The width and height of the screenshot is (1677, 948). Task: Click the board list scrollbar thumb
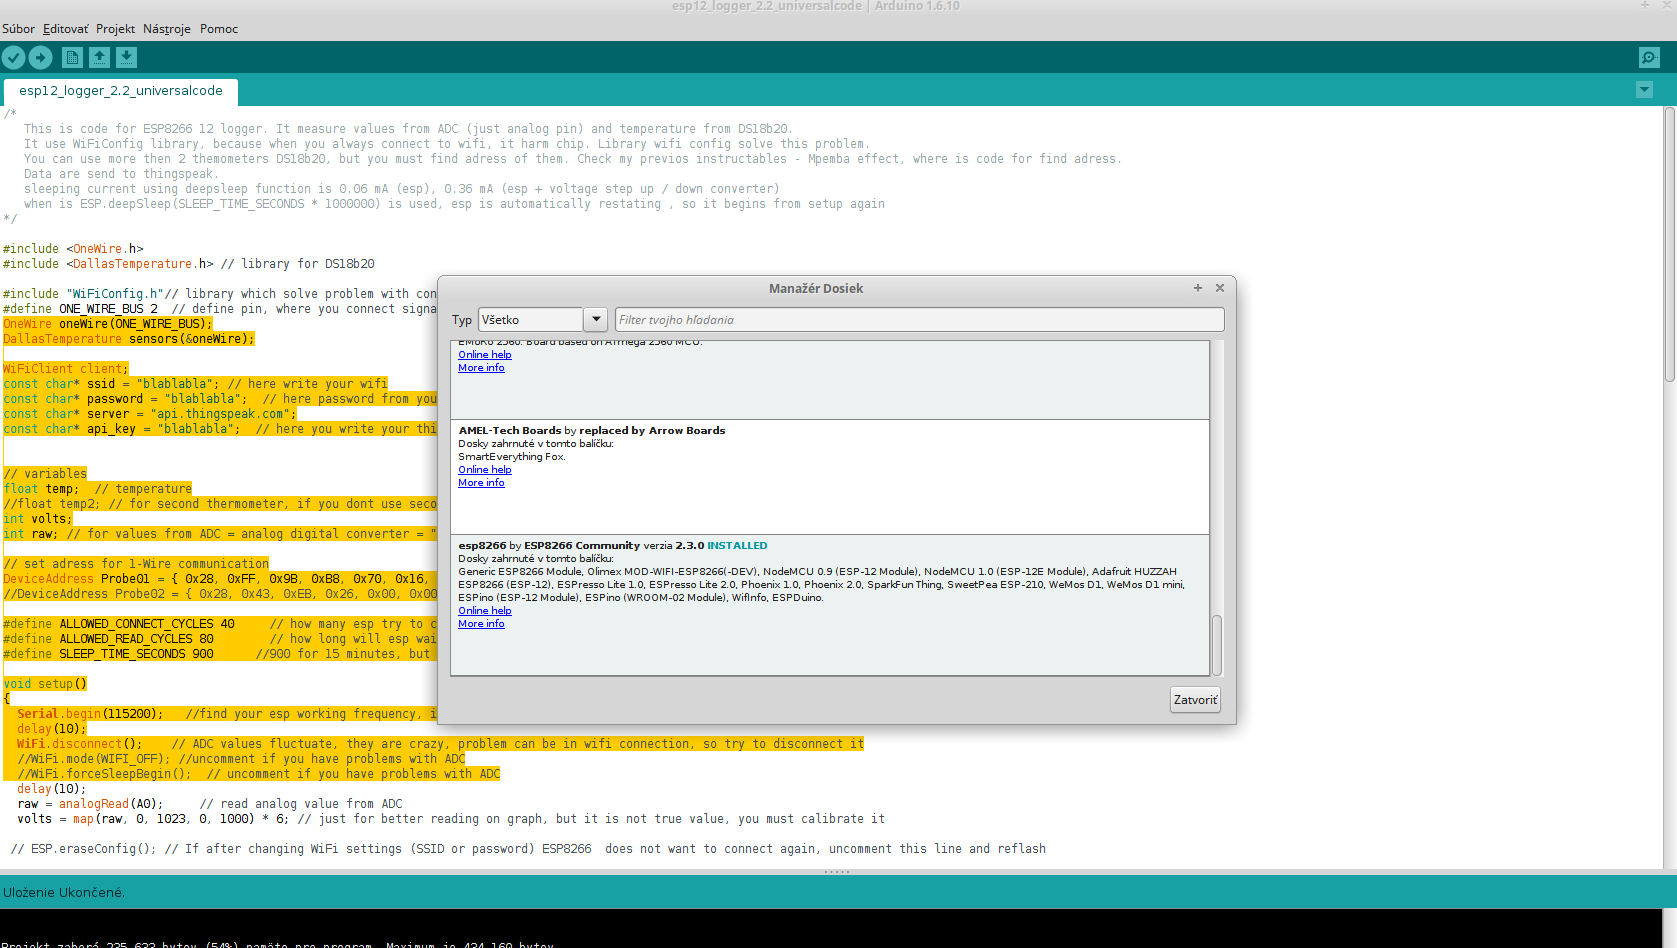pos(1217,645)
